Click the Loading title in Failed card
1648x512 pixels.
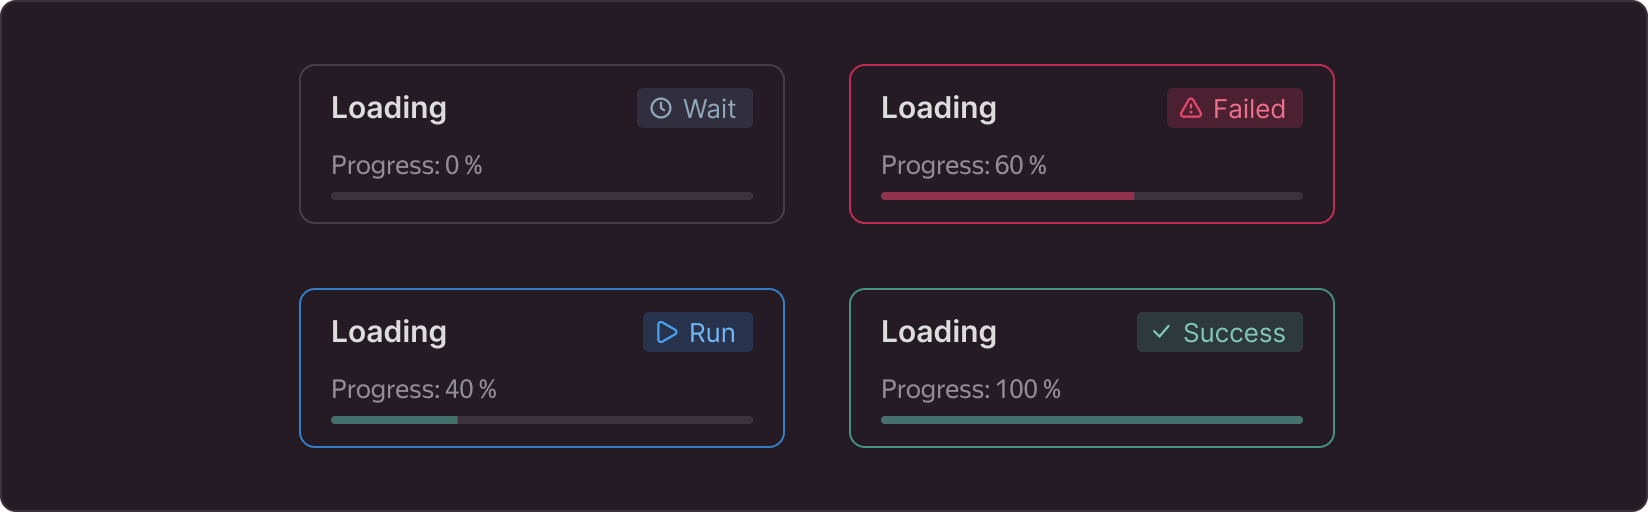[x=939, y=108]
